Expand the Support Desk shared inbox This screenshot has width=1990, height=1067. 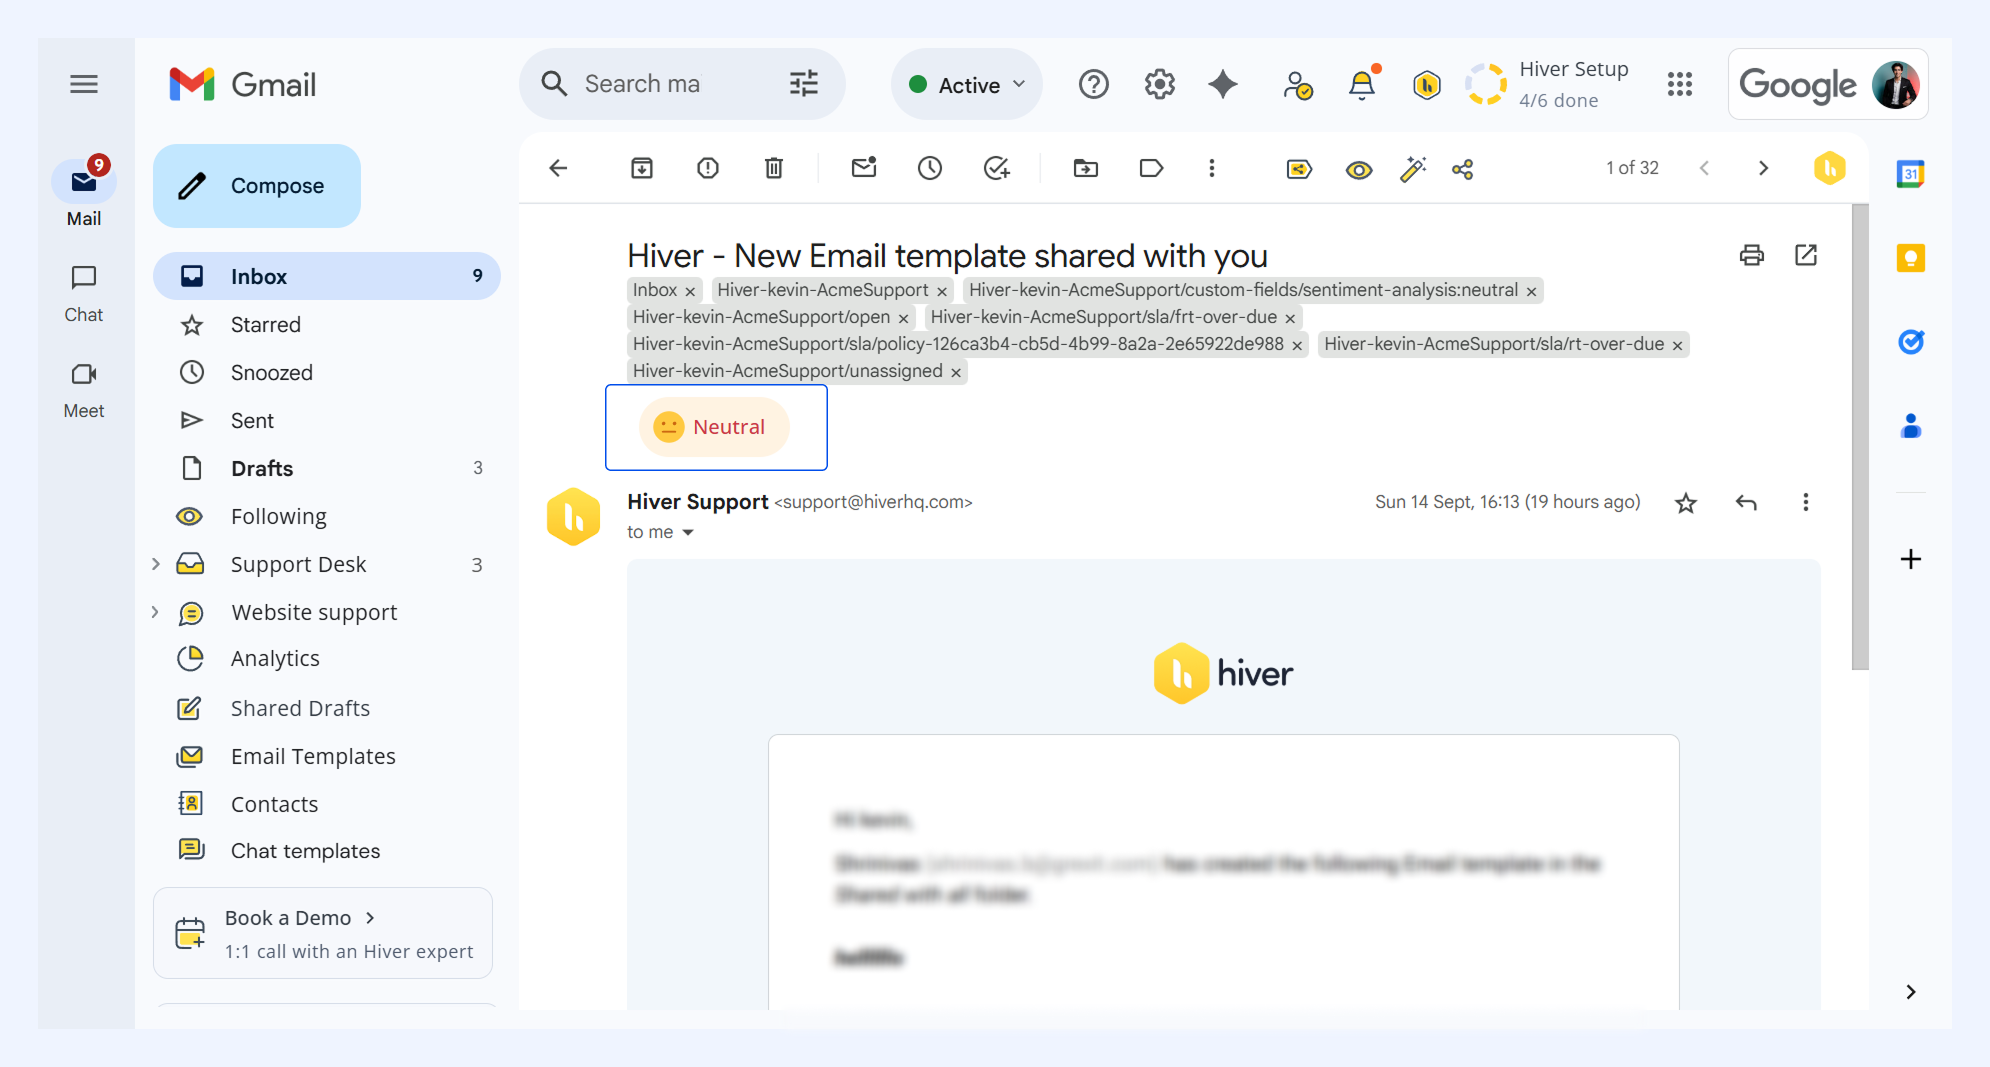tap(156, 564)
